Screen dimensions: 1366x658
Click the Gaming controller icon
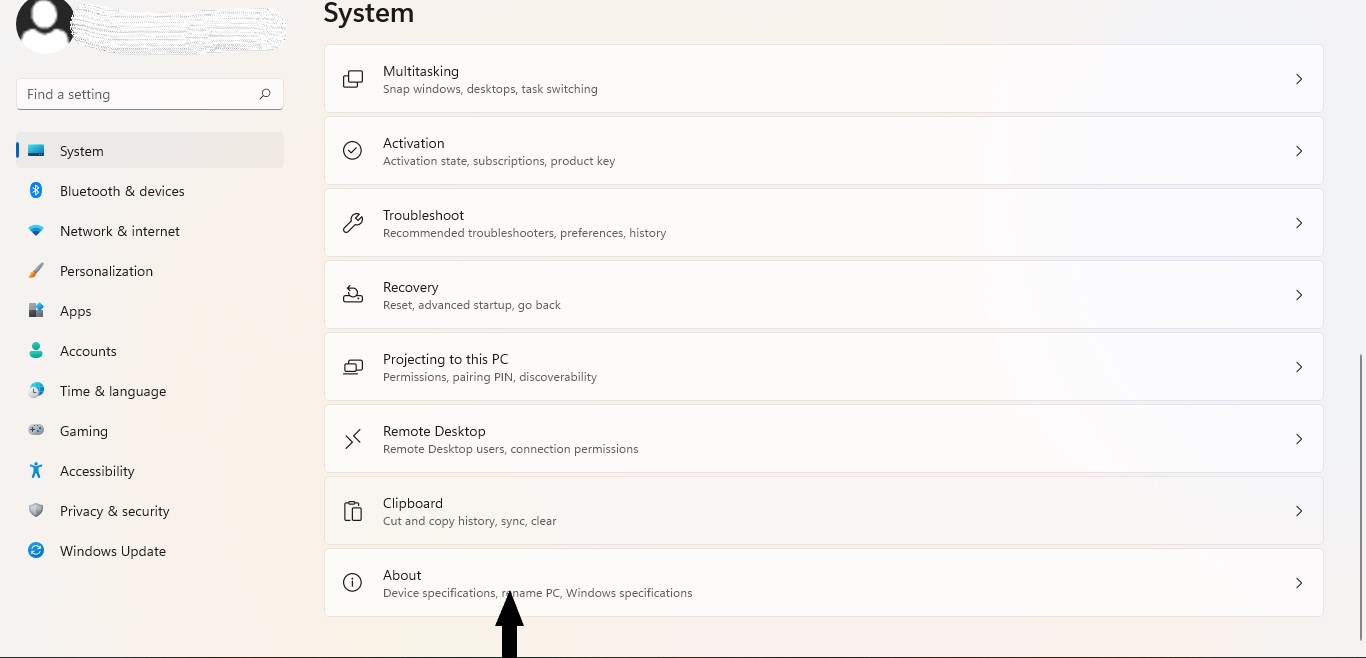tap(36, 430)
